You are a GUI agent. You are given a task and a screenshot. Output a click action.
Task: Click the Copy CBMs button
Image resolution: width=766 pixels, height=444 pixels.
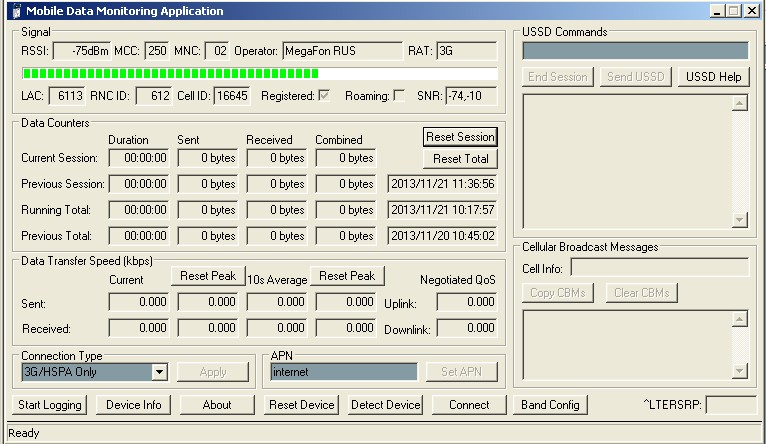[558, 293]
